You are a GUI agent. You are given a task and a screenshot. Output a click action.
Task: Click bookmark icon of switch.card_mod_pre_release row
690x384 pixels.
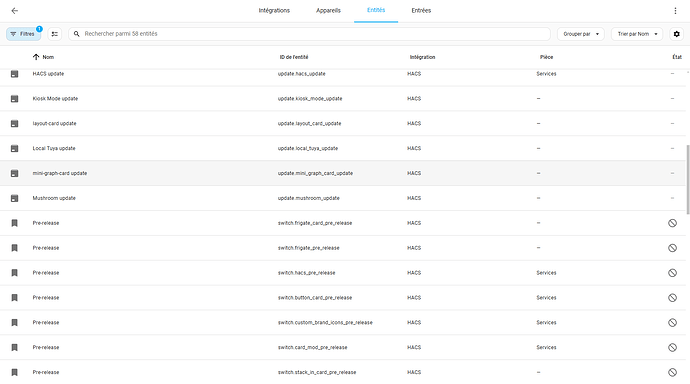[x=15, y=347]
